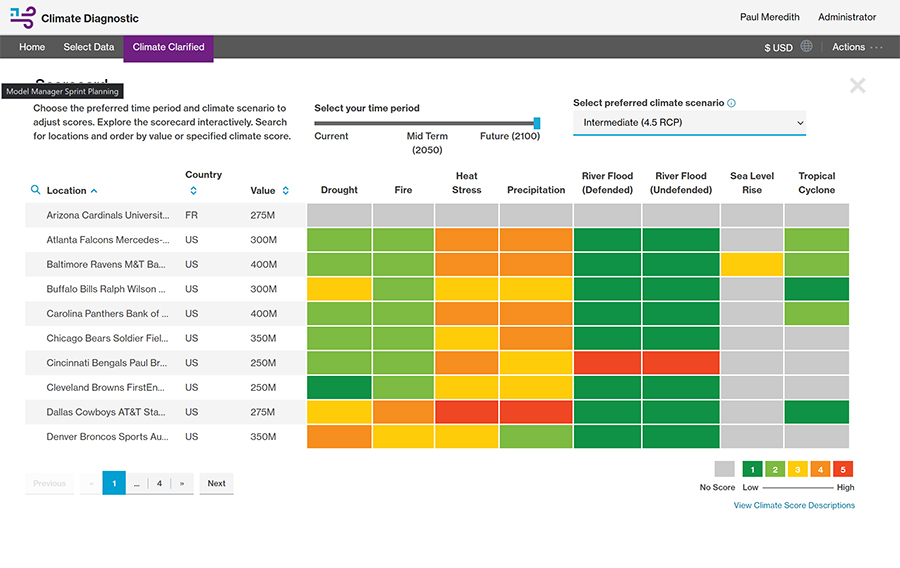Switch to the Select Data tab

89,47
